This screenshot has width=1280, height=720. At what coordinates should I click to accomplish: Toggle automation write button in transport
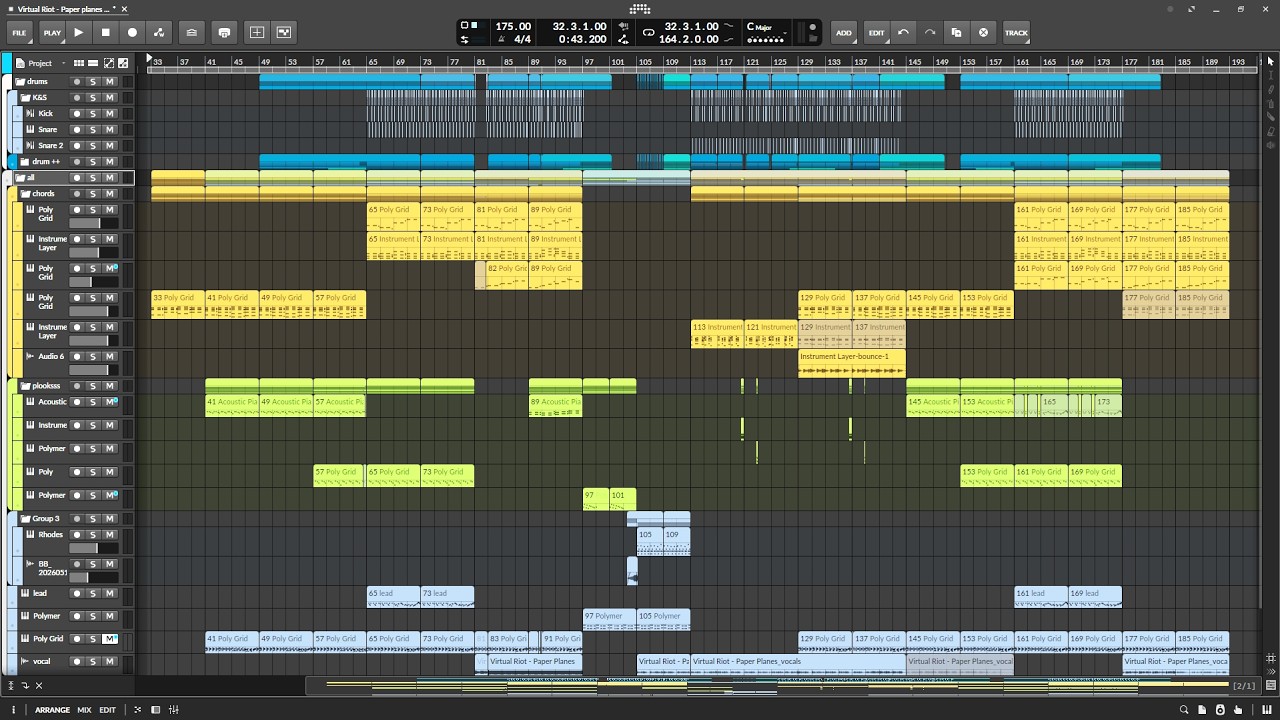tap(159, 32)
